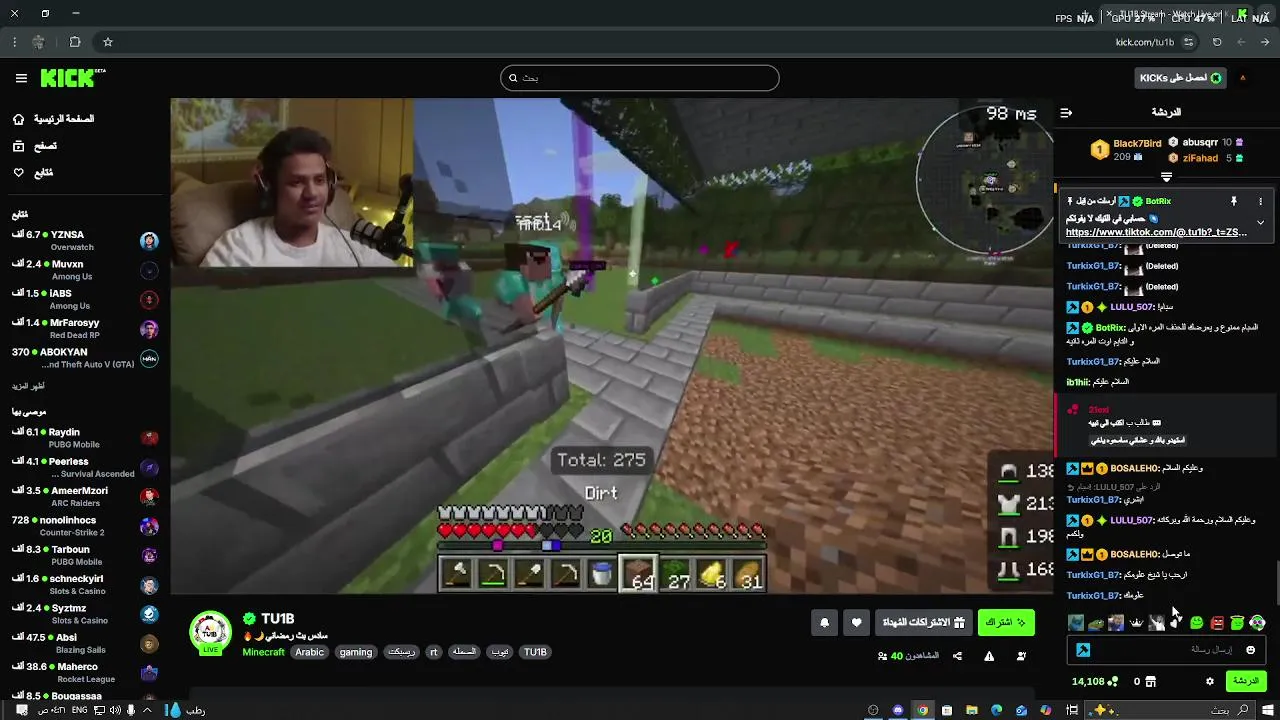The image size is (1280, 720).
Task: Open AmeerMzori recommended channel
Action: pyautogui.click(x=85, y=496)
